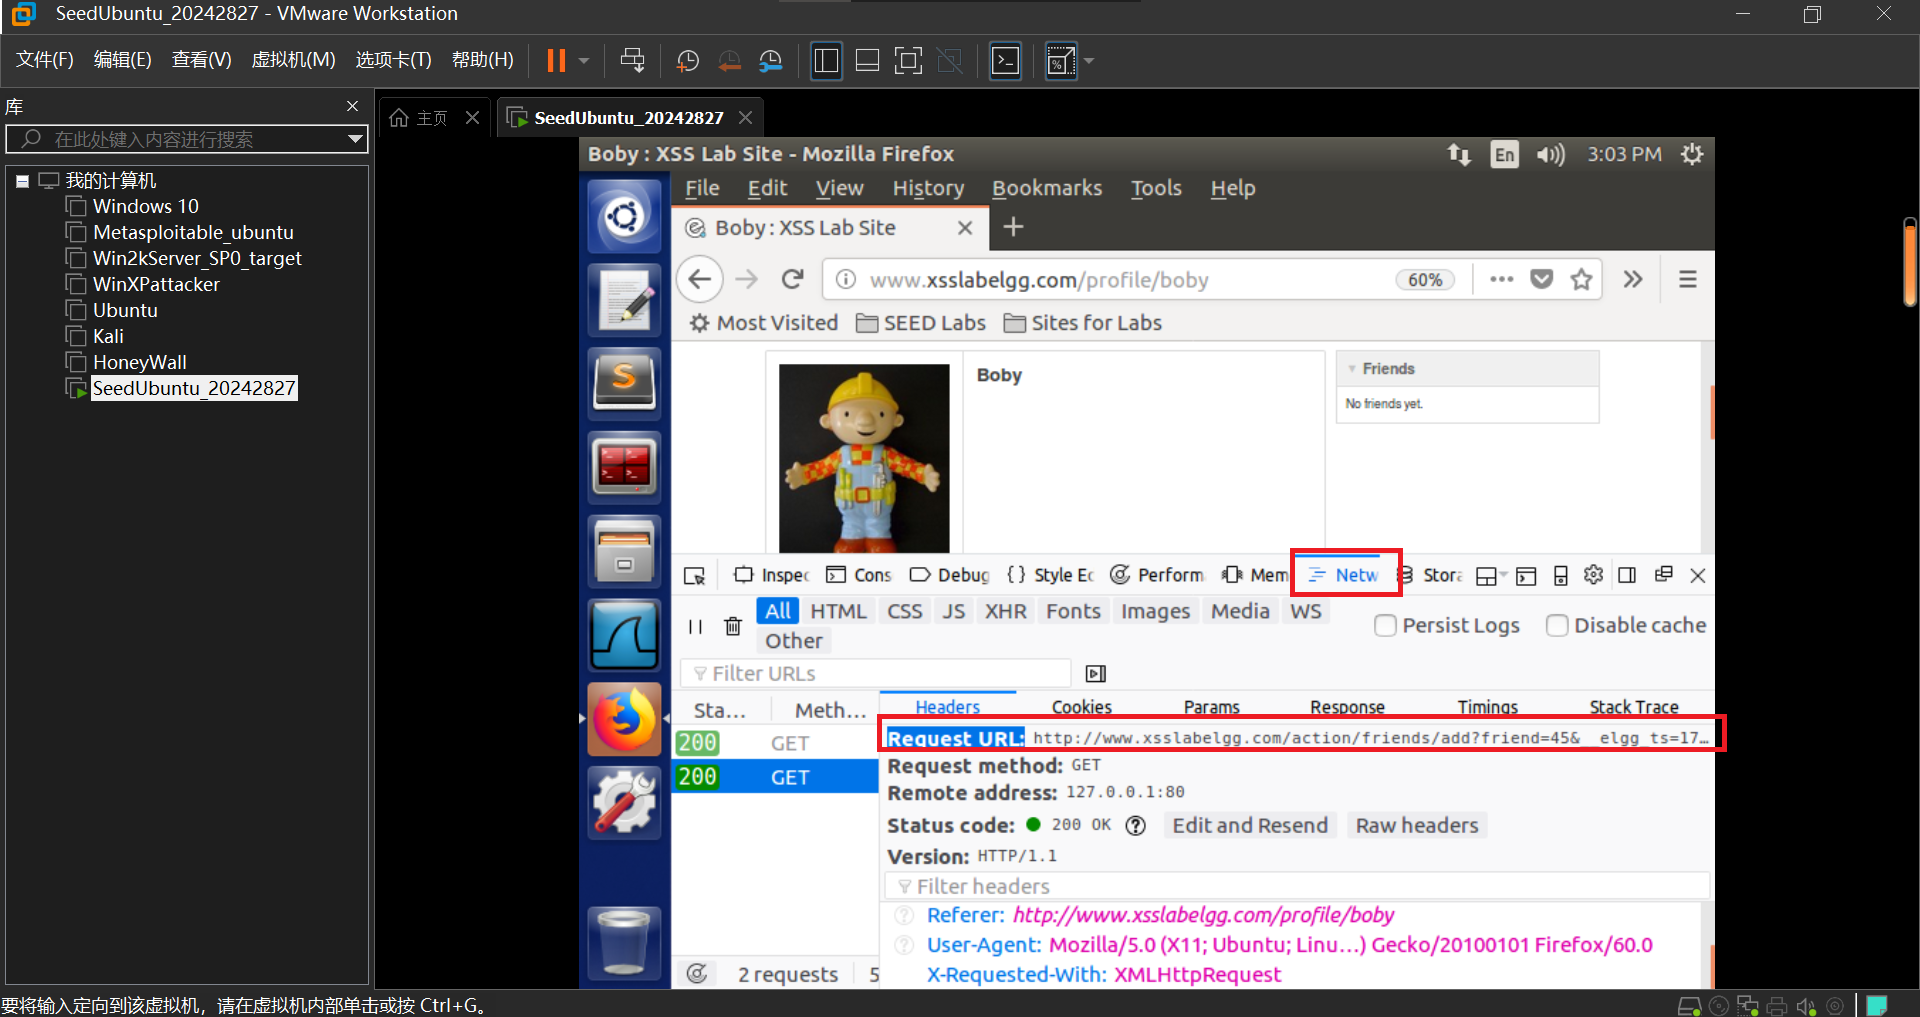Click the Firefox icon in Ubuntu dock
The height and width of the screenshot is (1017, 1920).
point(624,719)
